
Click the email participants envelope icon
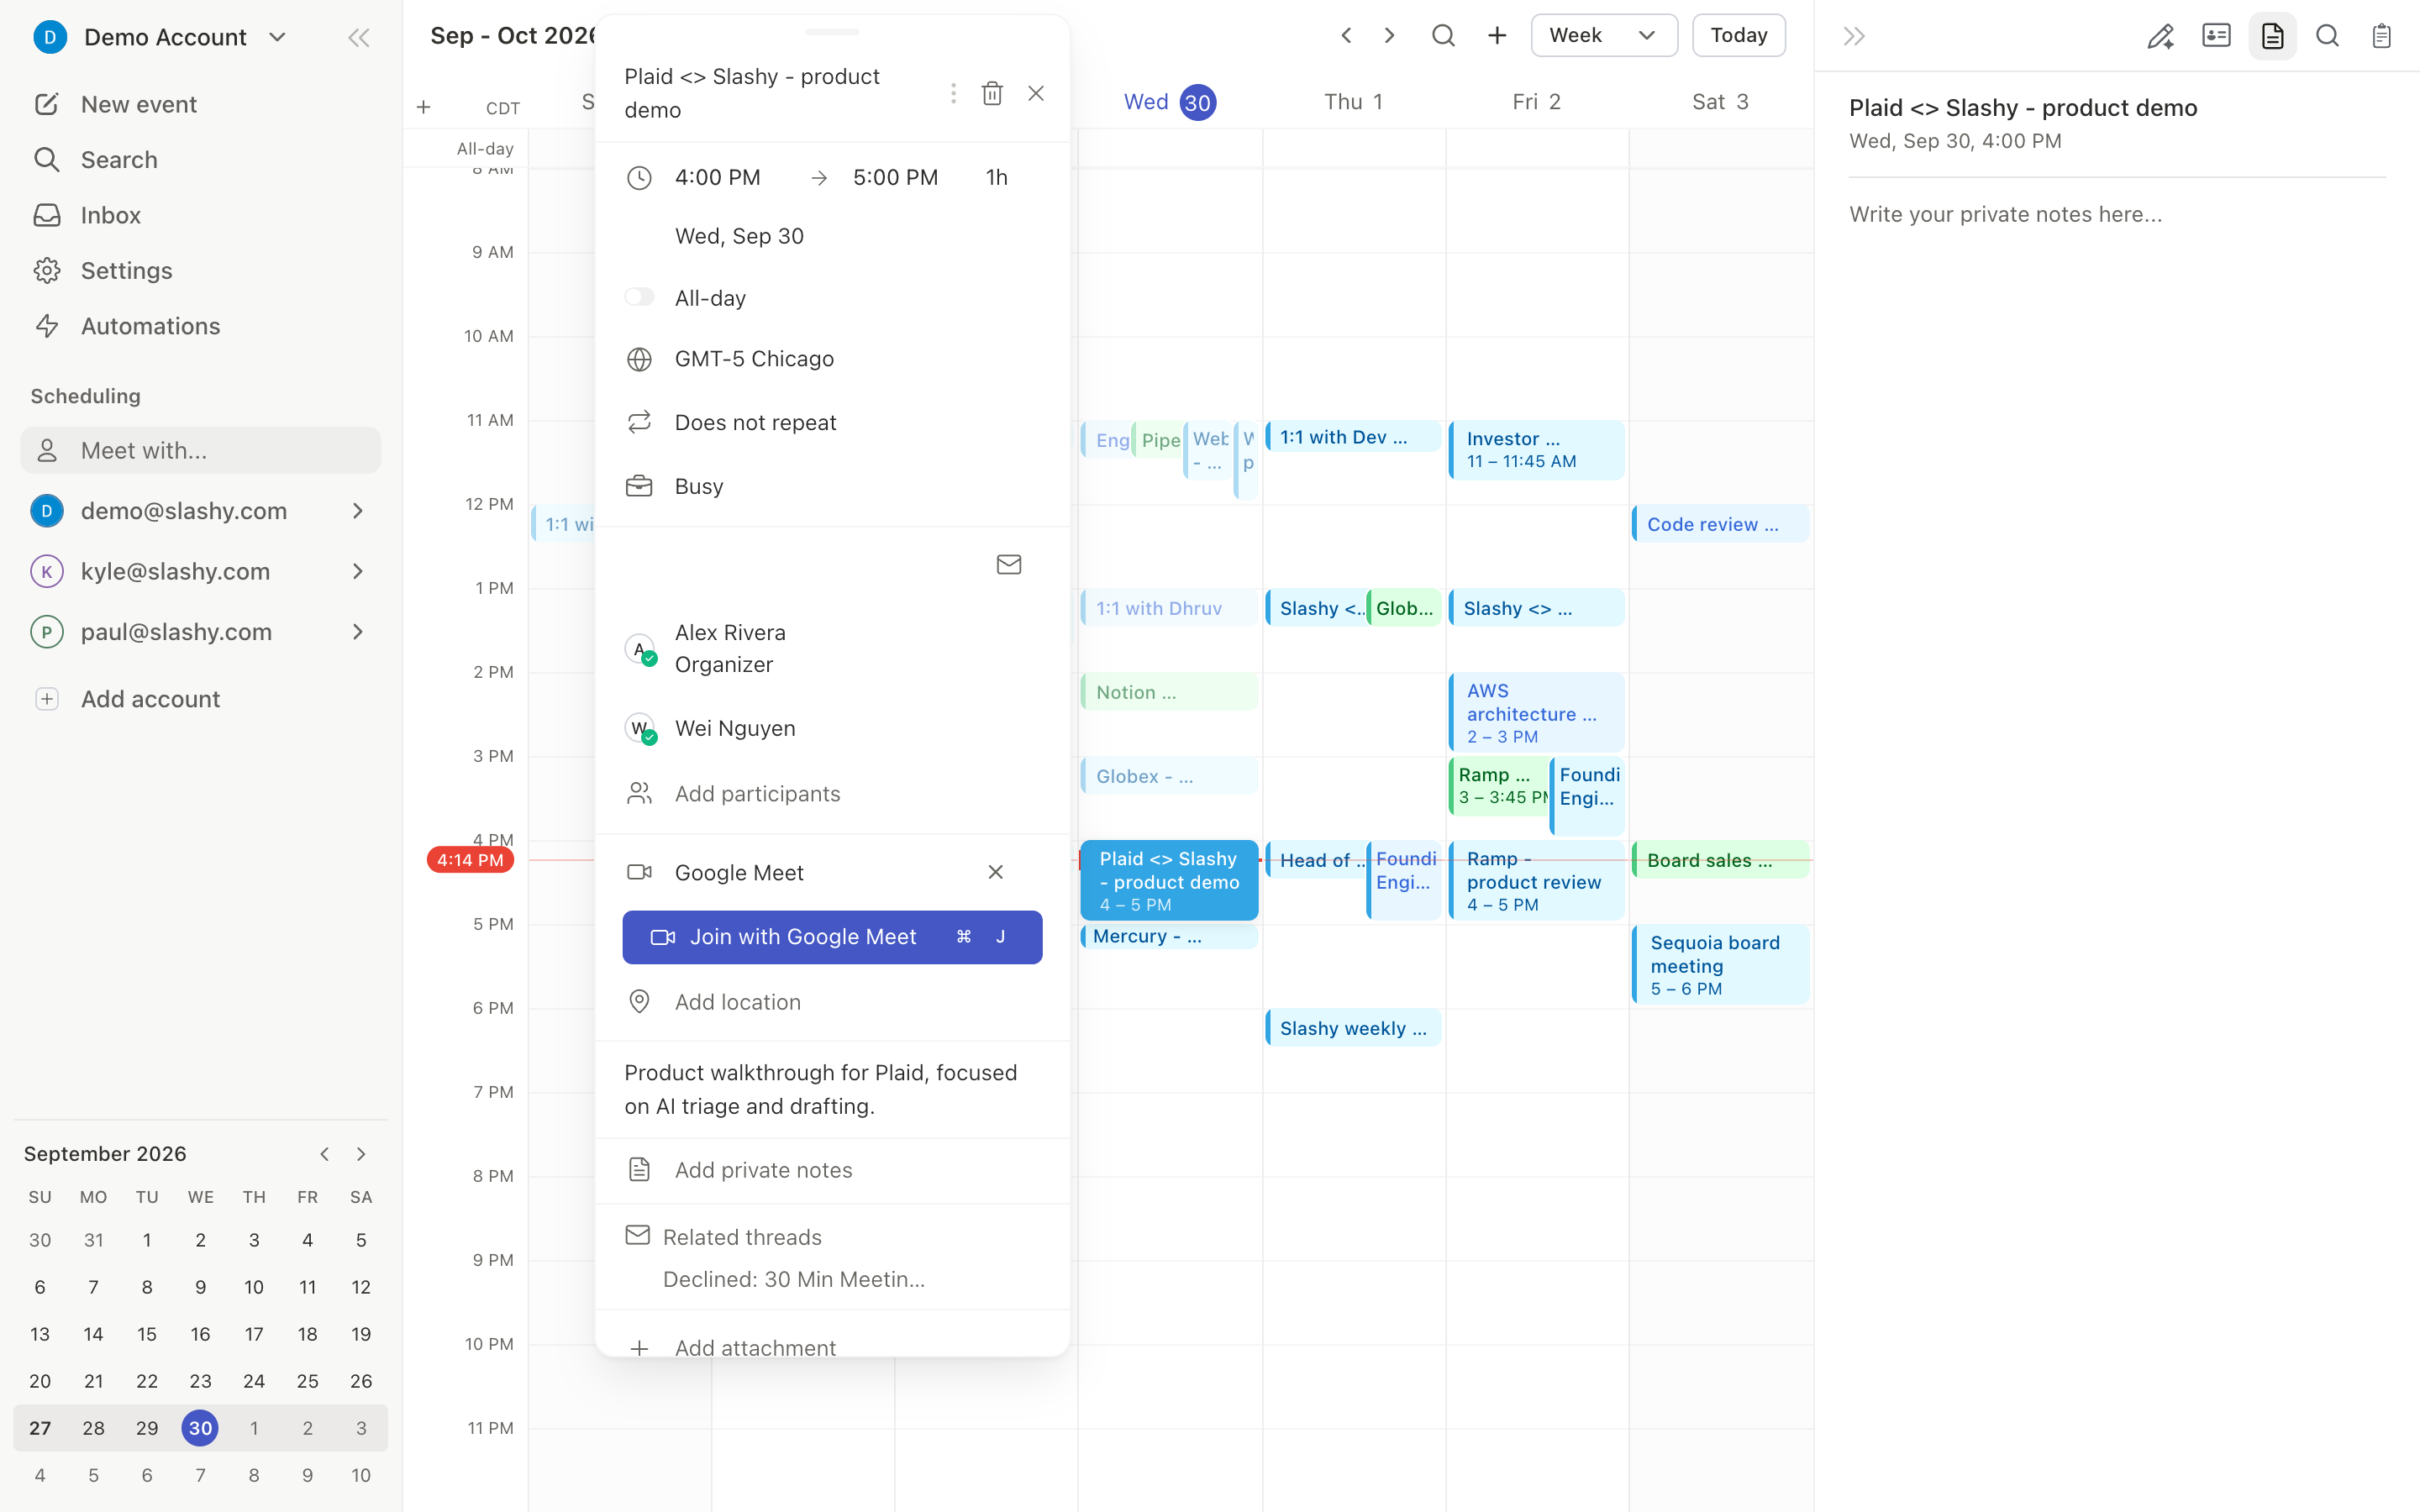click(x=1009, y=565)
